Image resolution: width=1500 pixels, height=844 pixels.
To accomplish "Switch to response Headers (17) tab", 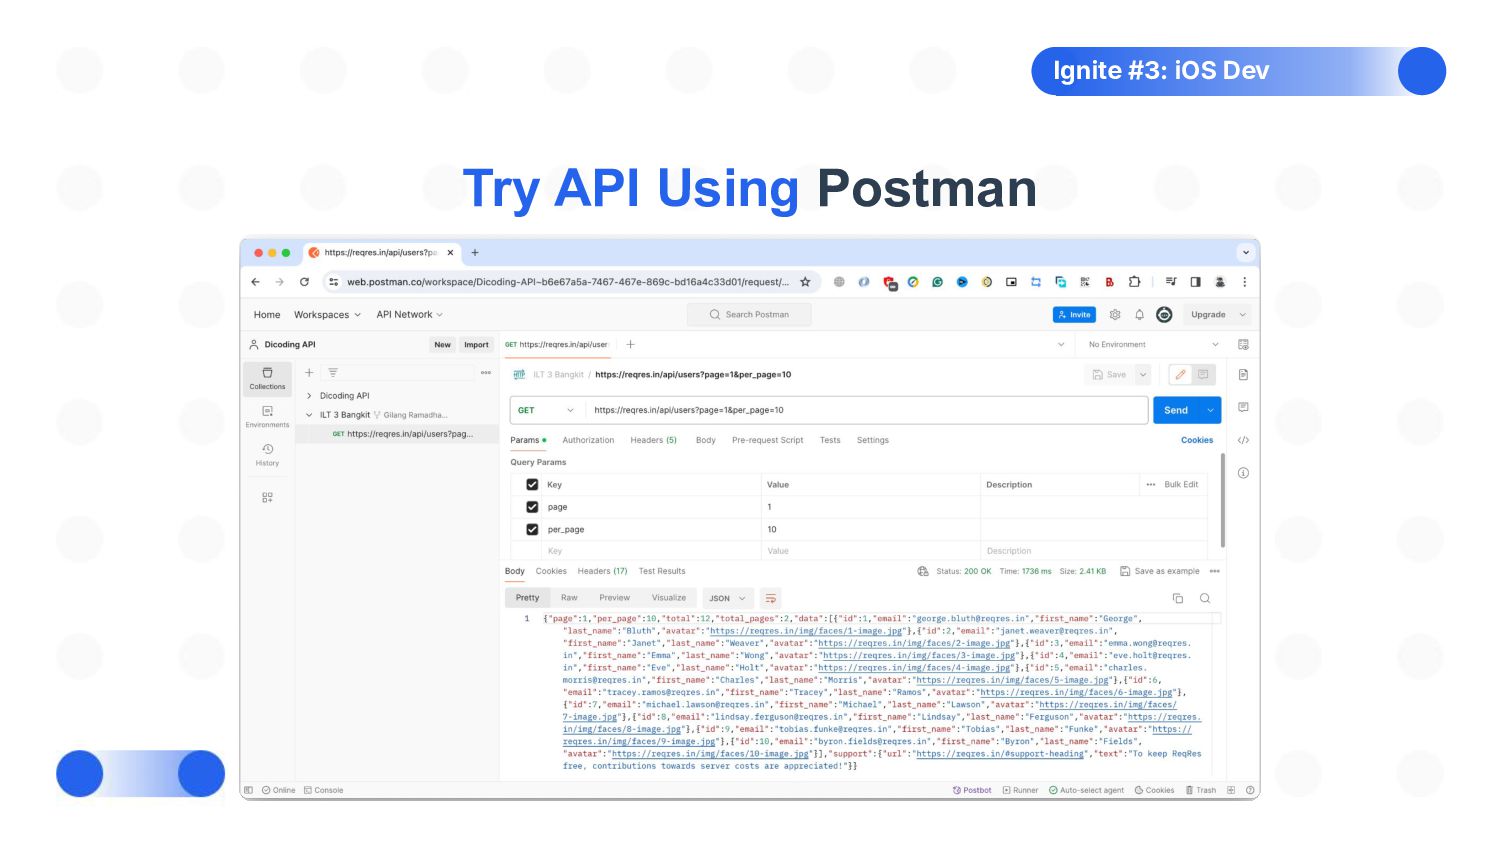I will (602, 571).
